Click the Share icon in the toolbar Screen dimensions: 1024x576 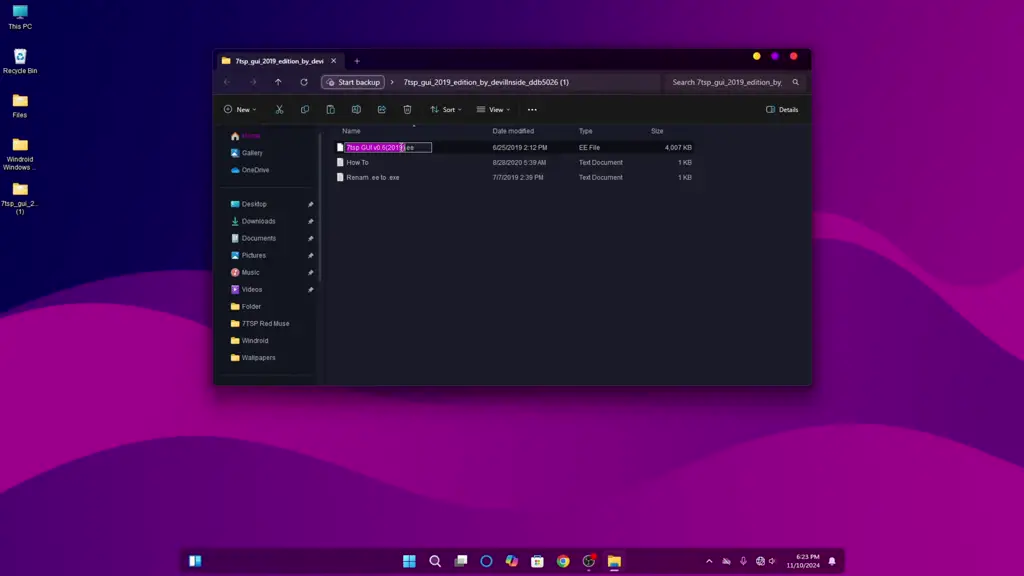coord(381,109)
